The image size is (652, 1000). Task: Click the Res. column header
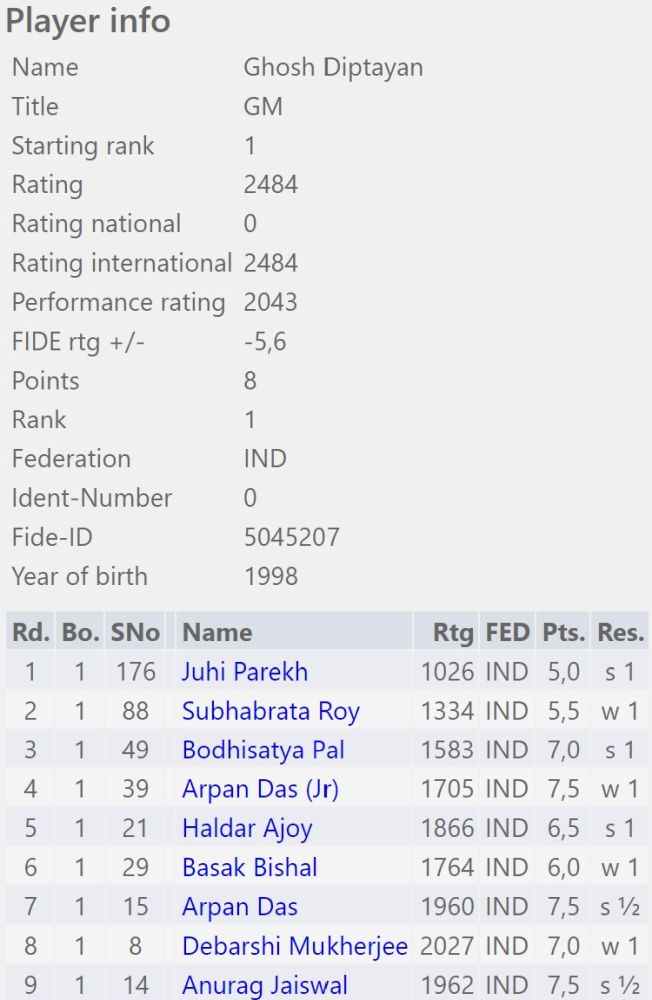pyautogui.click(x=620, y=632)
